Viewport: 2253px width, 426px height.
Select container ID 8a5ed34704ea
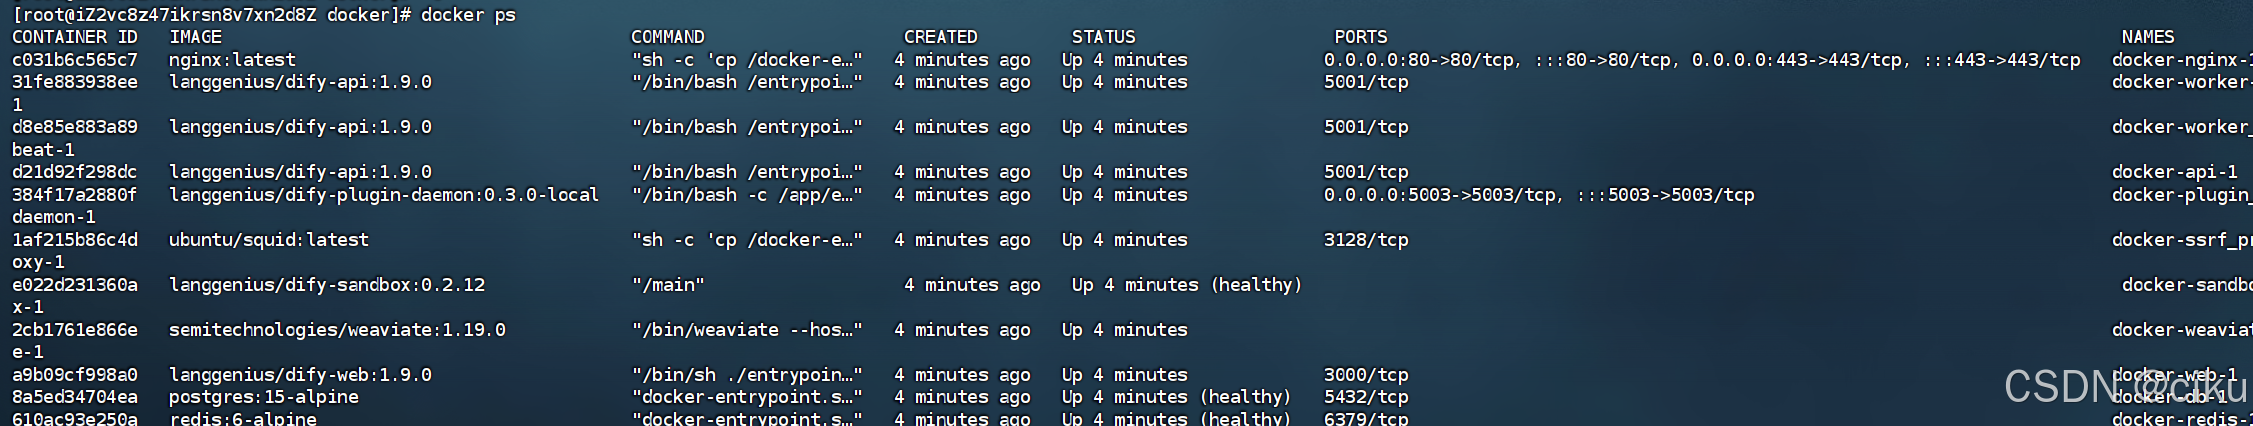coord(75,397)
